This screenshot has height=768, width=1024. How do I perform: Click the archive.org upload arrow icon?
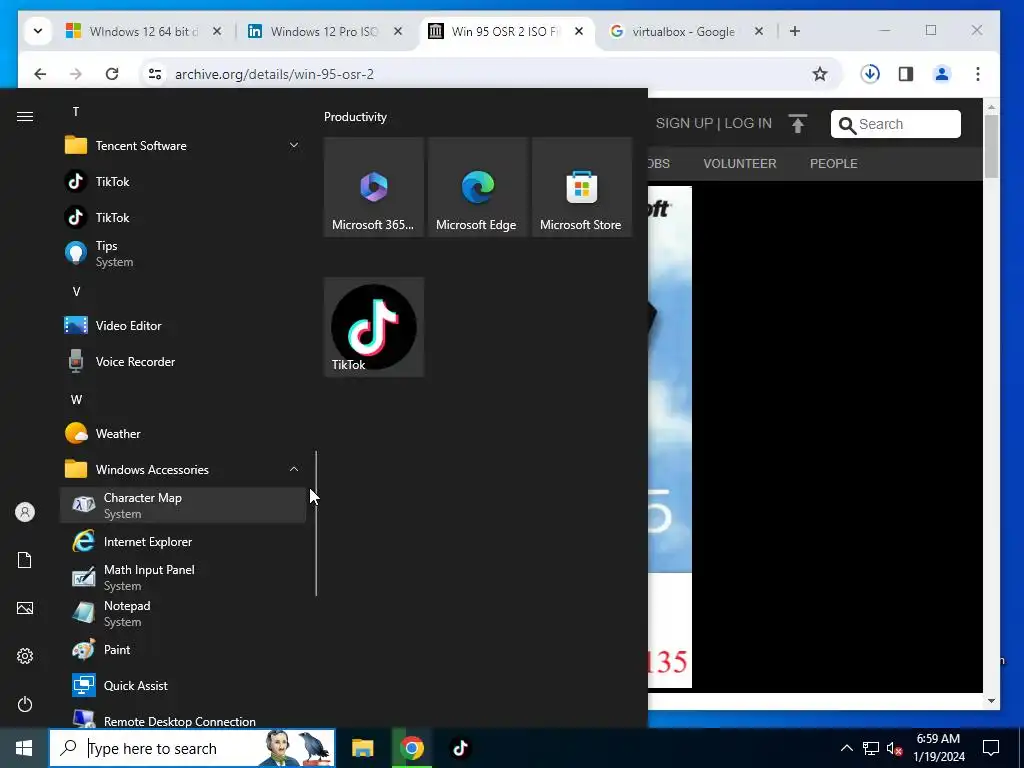[x=797, y=123]
